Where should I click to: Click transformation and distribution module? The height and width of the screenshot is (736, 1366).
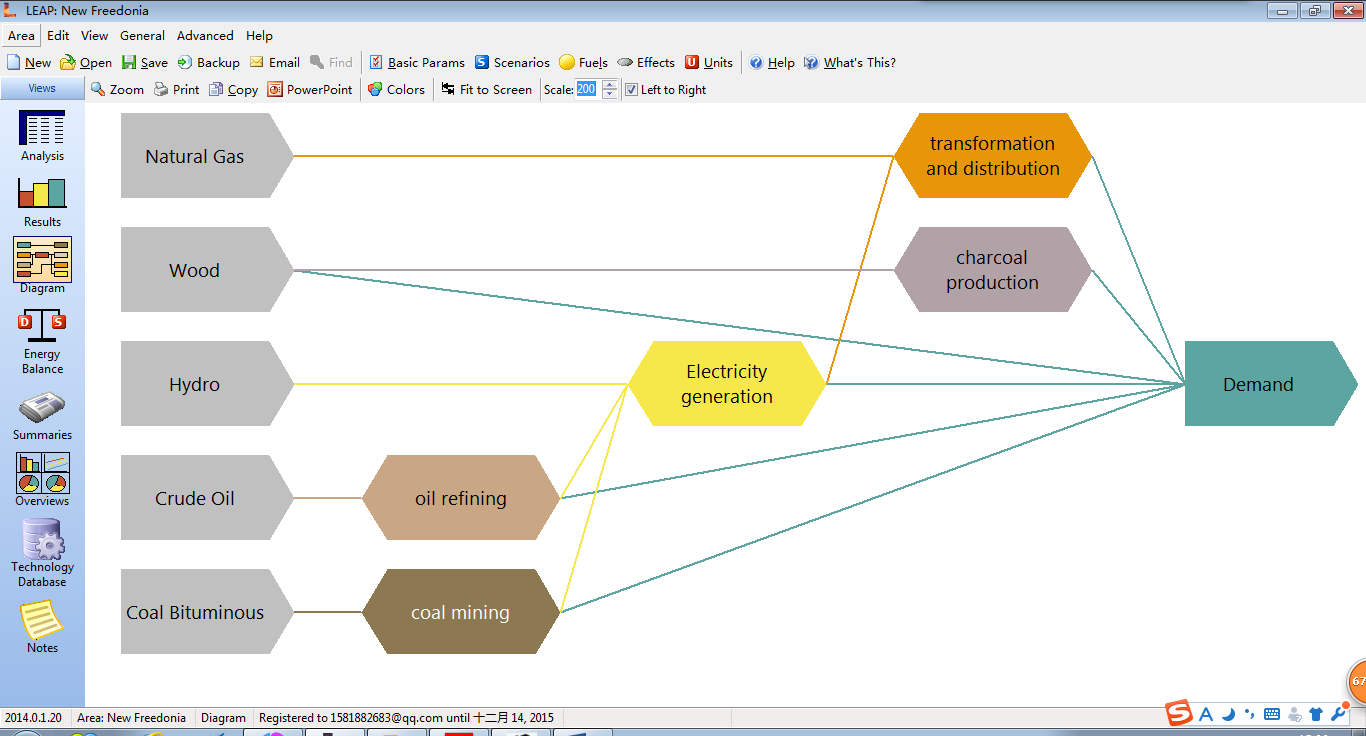tap(992, 156)
